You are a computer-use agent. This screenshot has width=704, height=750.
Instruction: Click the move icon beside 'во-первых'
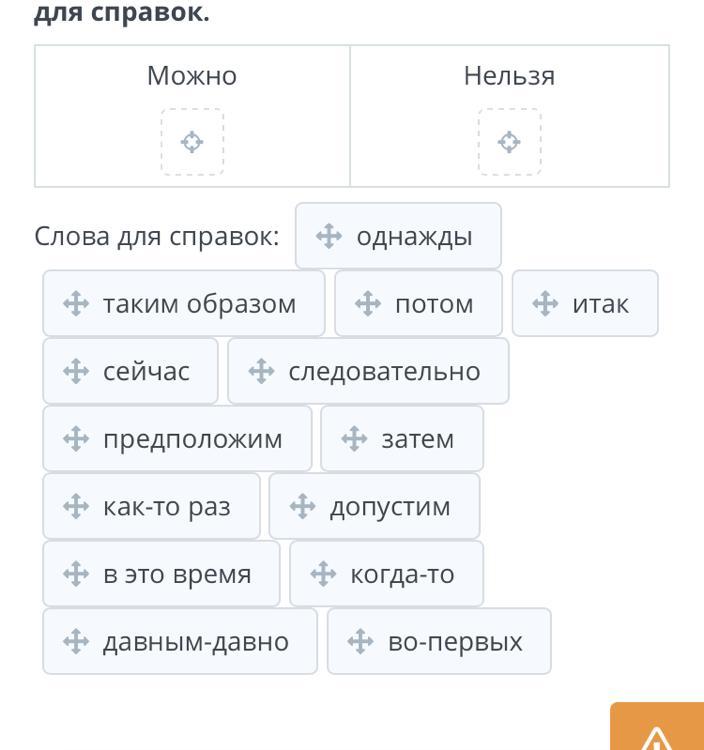[x=360, y=641]
